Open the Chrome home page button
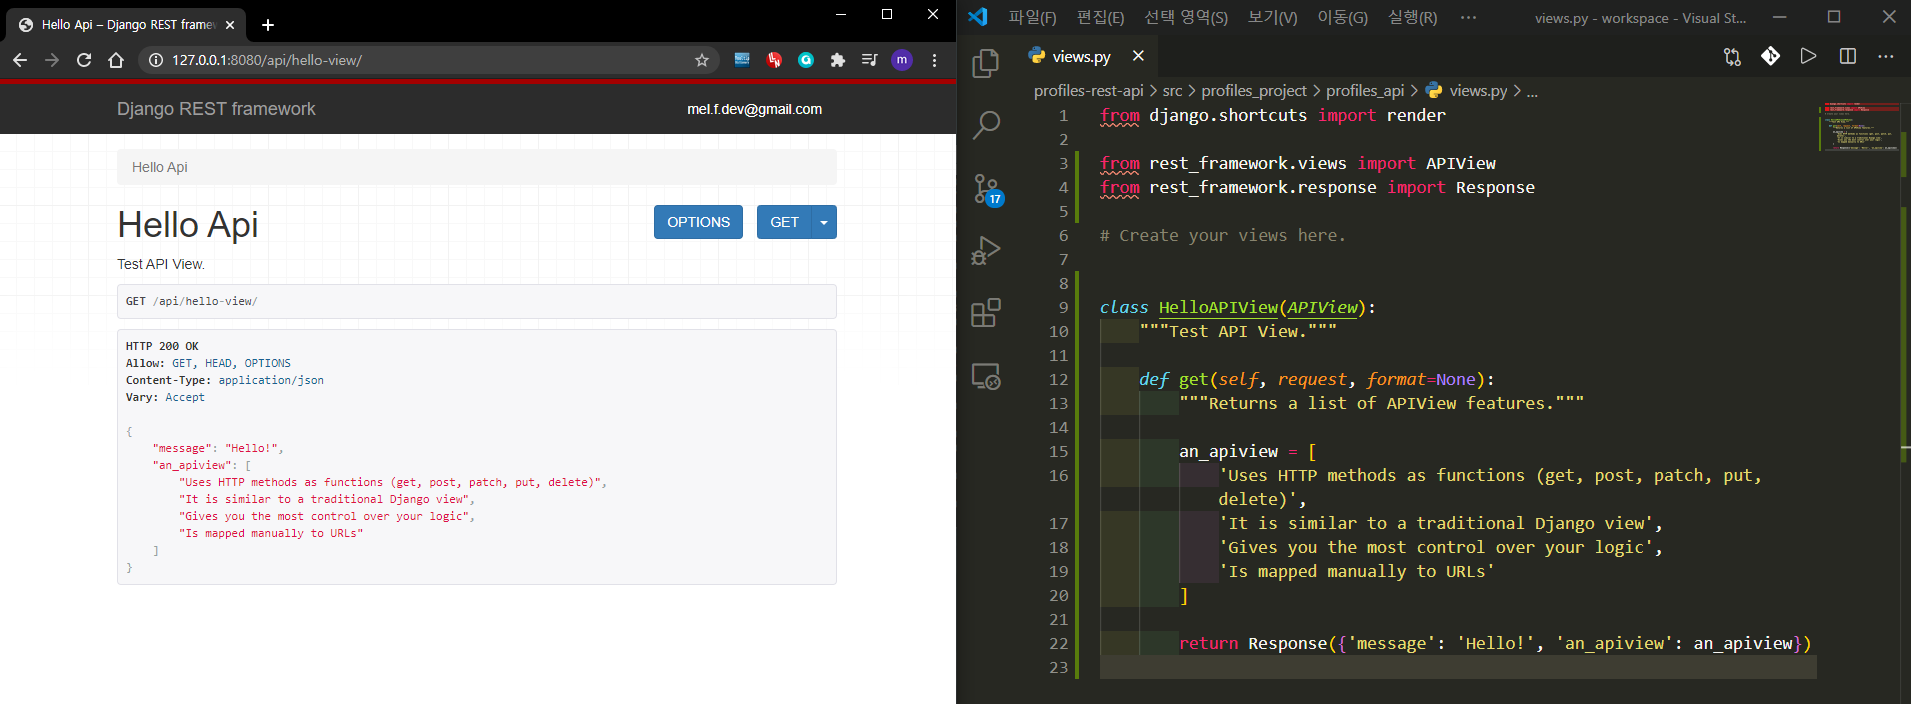The width and height of the screenshot is (1911, 704). 116,60
